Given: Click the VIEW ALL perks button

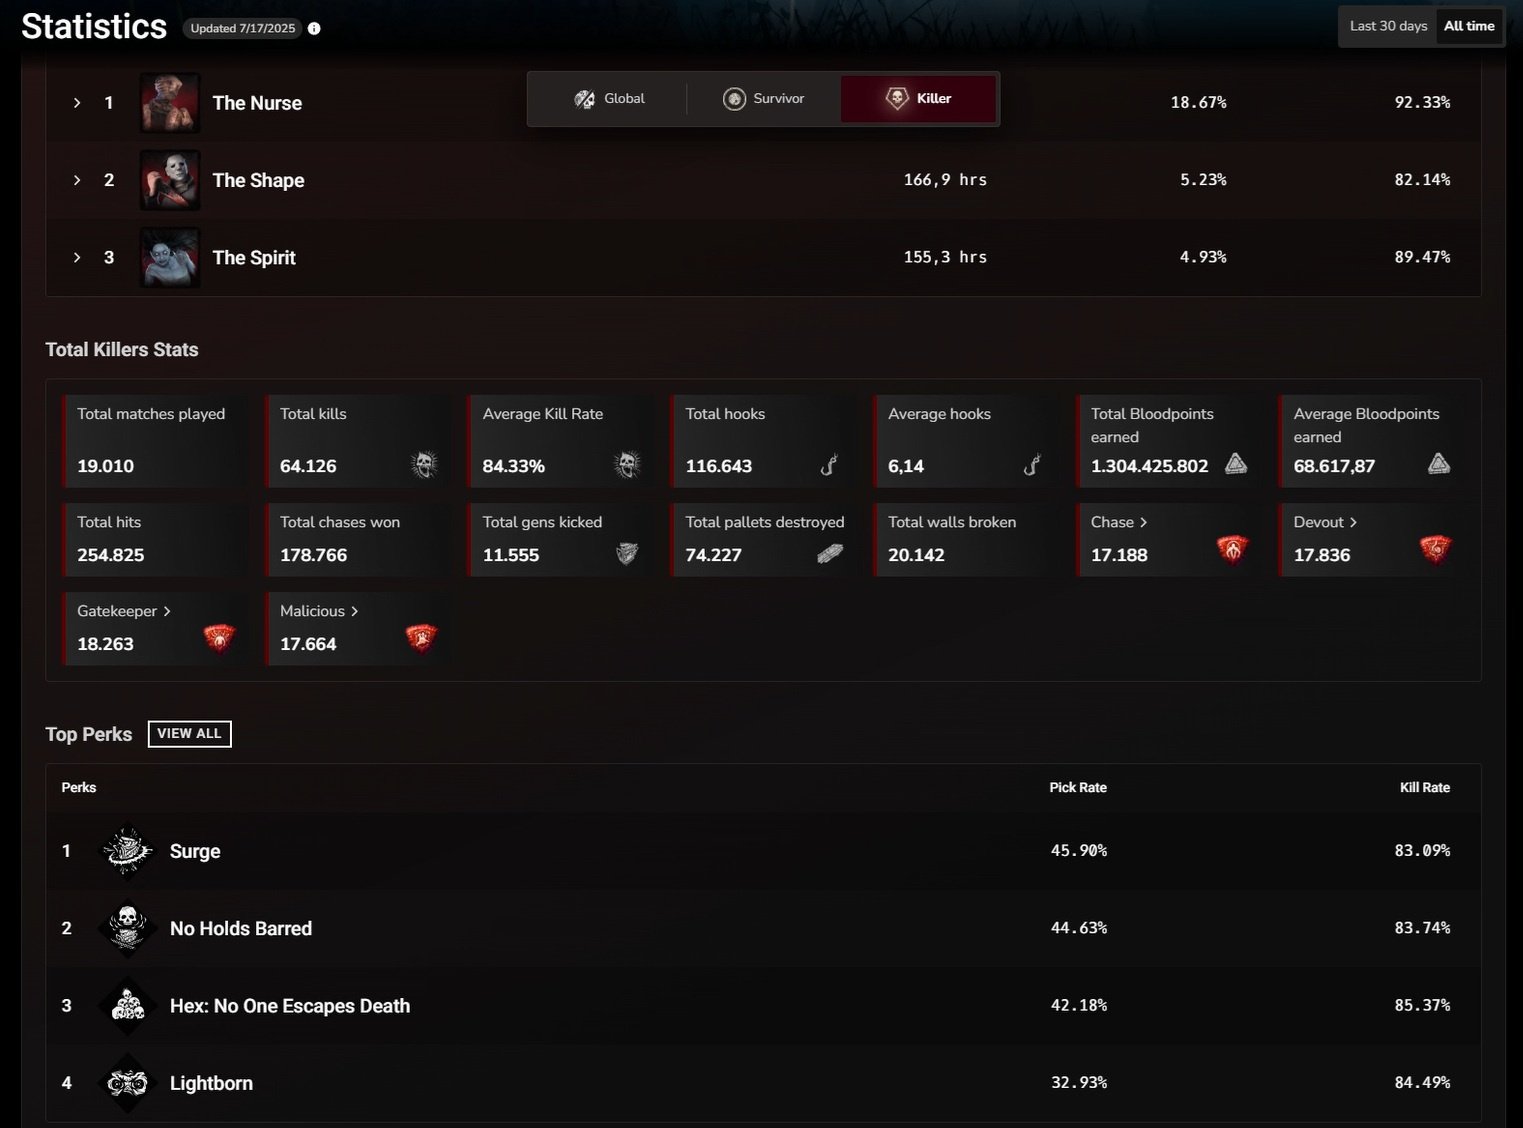Looking at the screenshot, I should [x=189, y=734].
